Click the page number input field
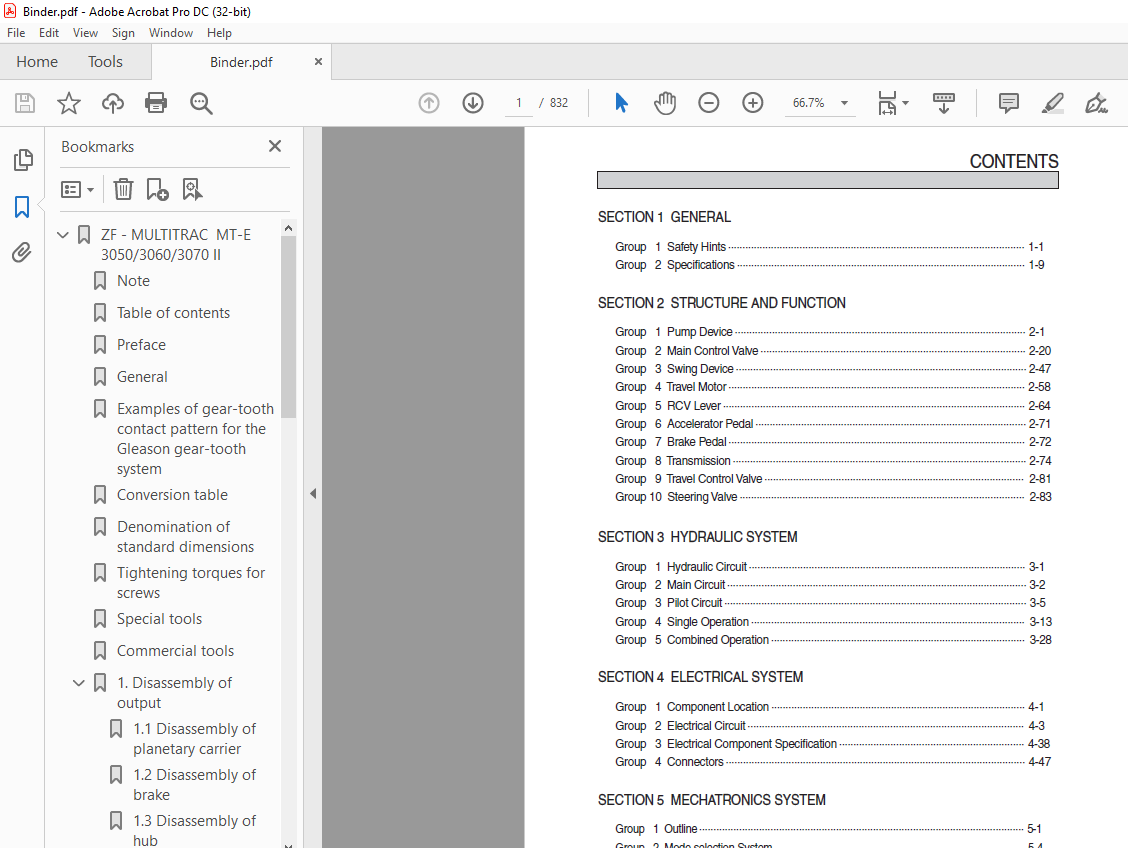The height and width of the screenshot is (848, 1128). coord(518,103)
